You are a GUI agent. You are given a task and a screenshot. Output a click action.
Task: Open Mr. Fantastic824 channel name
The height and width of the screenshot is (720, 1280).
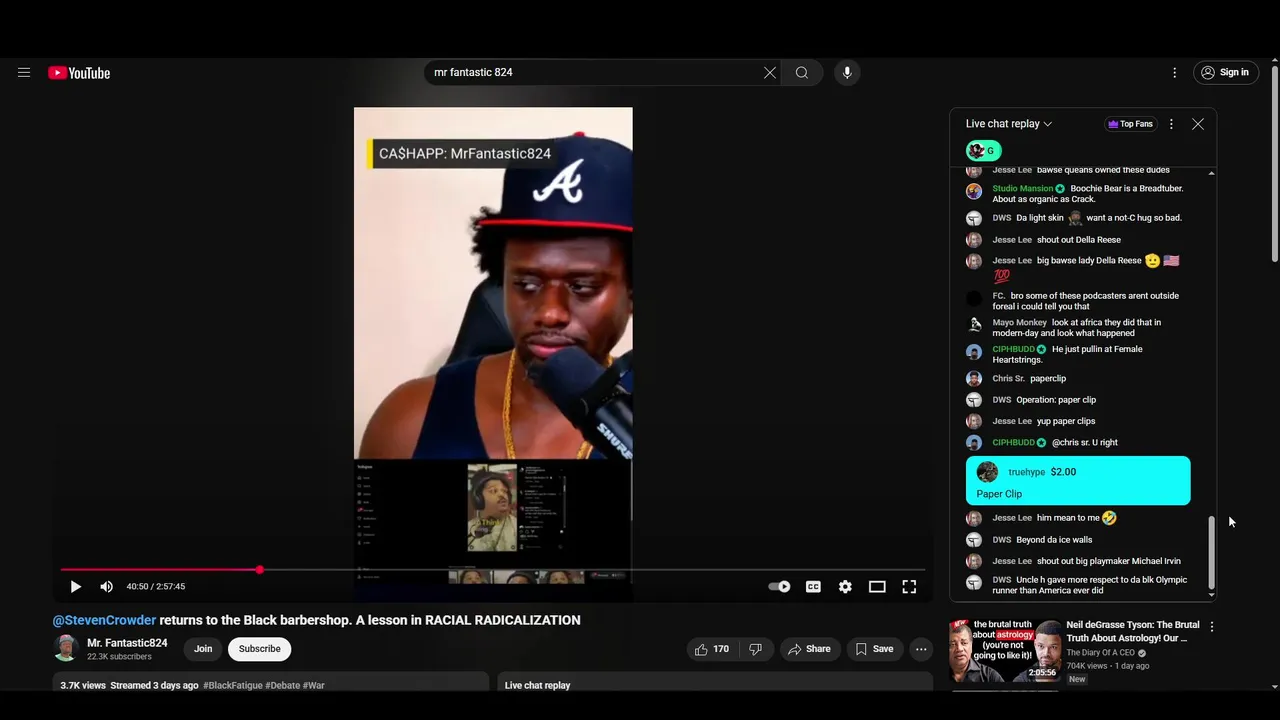point(127,643)
